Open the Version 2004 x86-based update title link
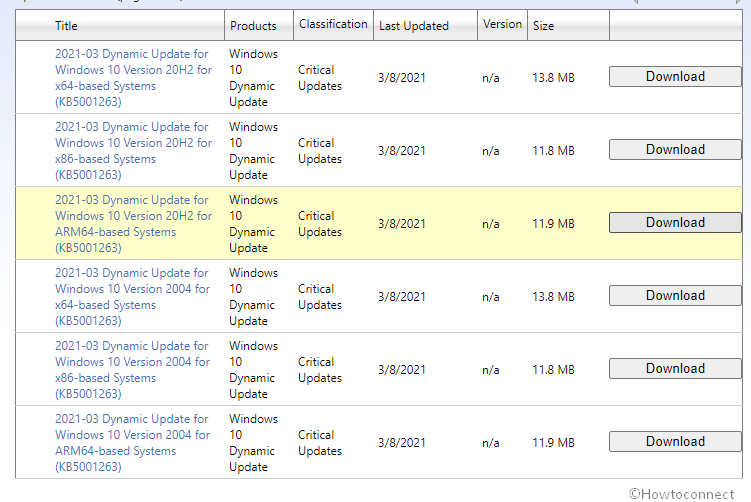 coord(133,370)
